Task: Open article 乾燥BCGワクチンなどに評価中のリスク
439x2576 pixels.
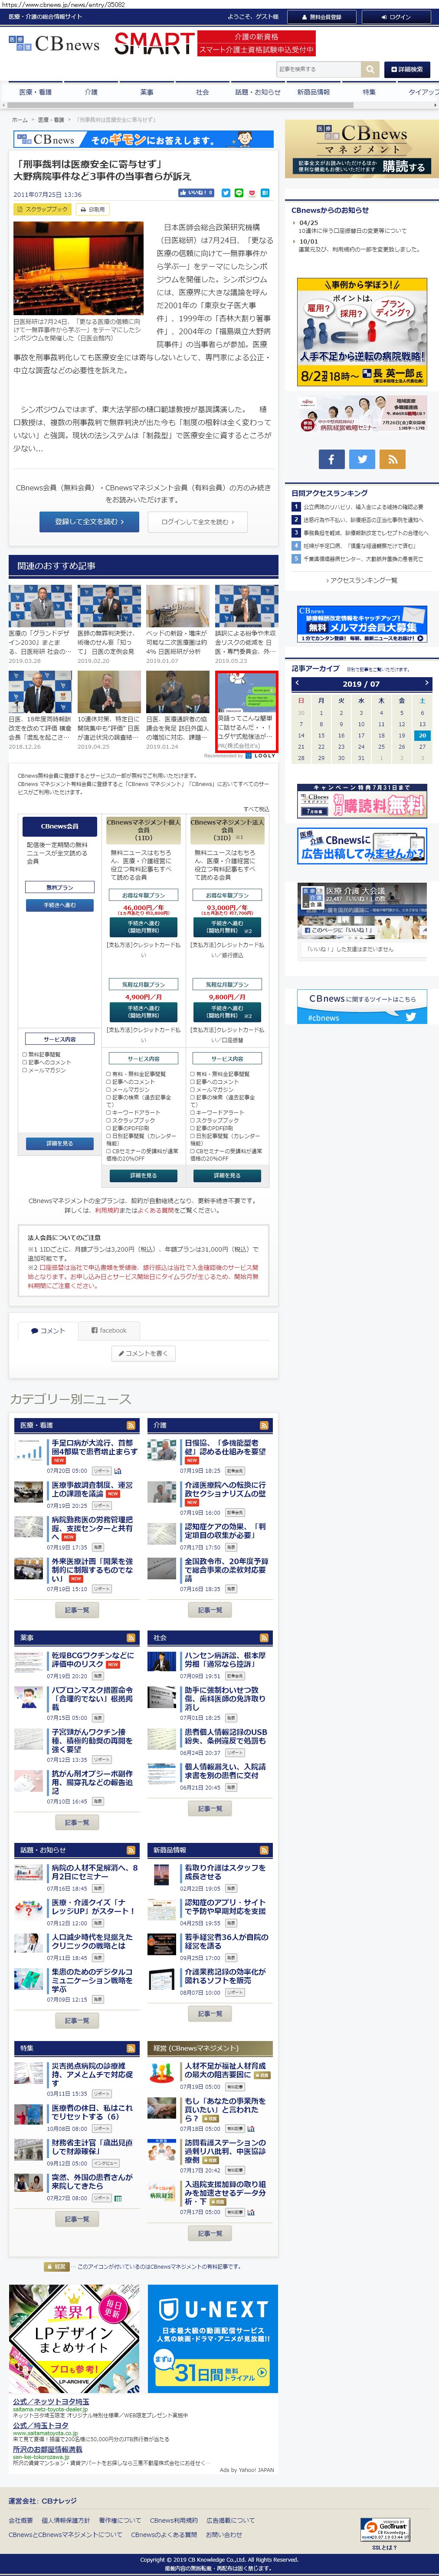Action: point(92,1660)
